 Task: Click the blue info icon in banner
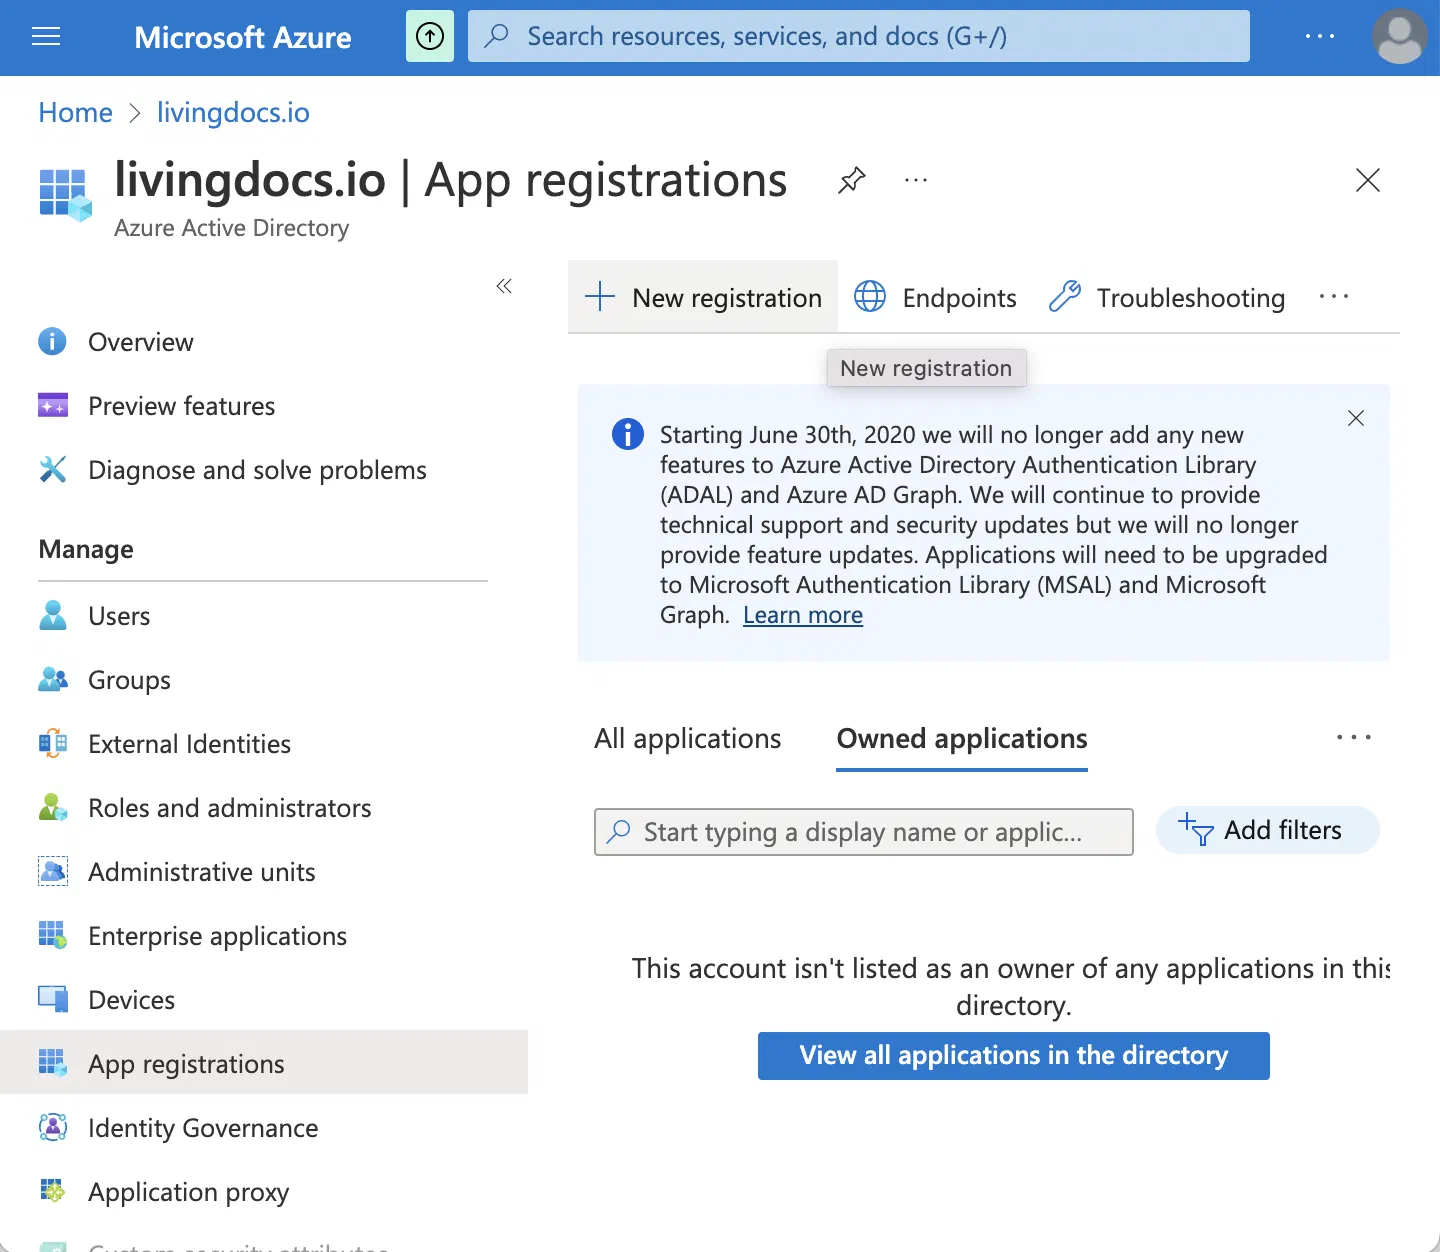tap(628, 434)
